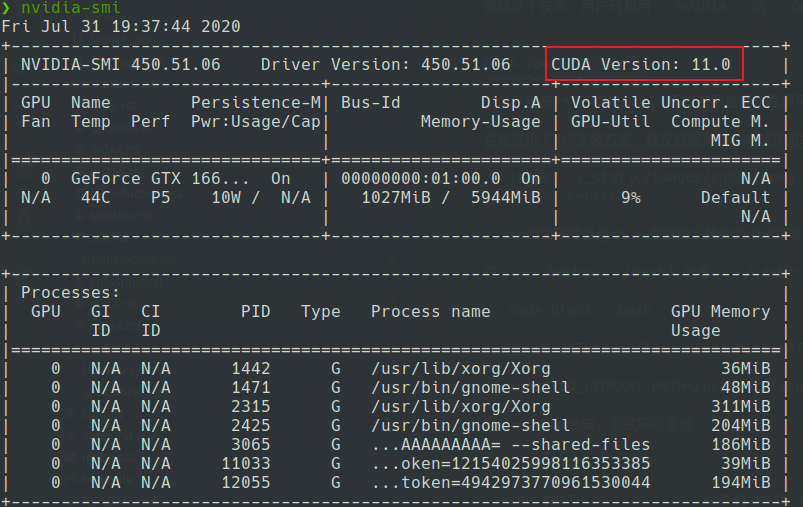
Task: Click the ...token=4942973770961530044 process name
Action: click(511, 482)
